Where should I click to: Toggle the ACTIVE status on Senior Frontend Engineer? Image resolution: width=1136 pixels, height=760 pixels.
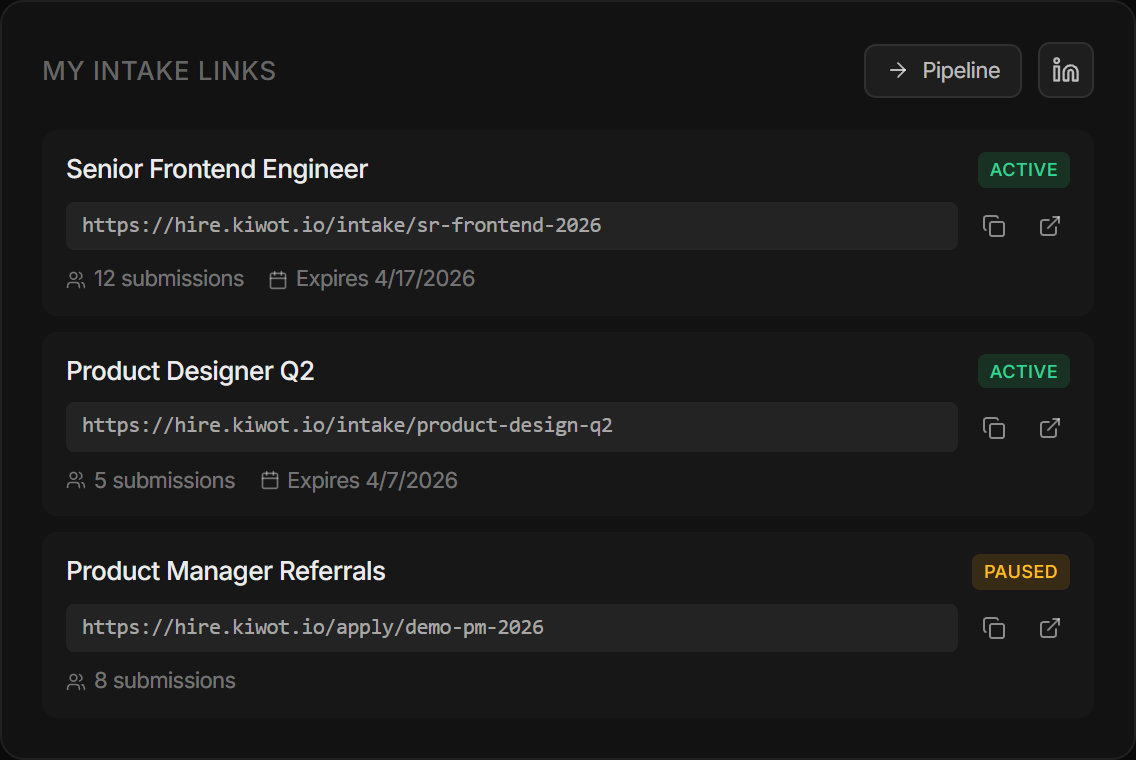[x=1023, y=170]
